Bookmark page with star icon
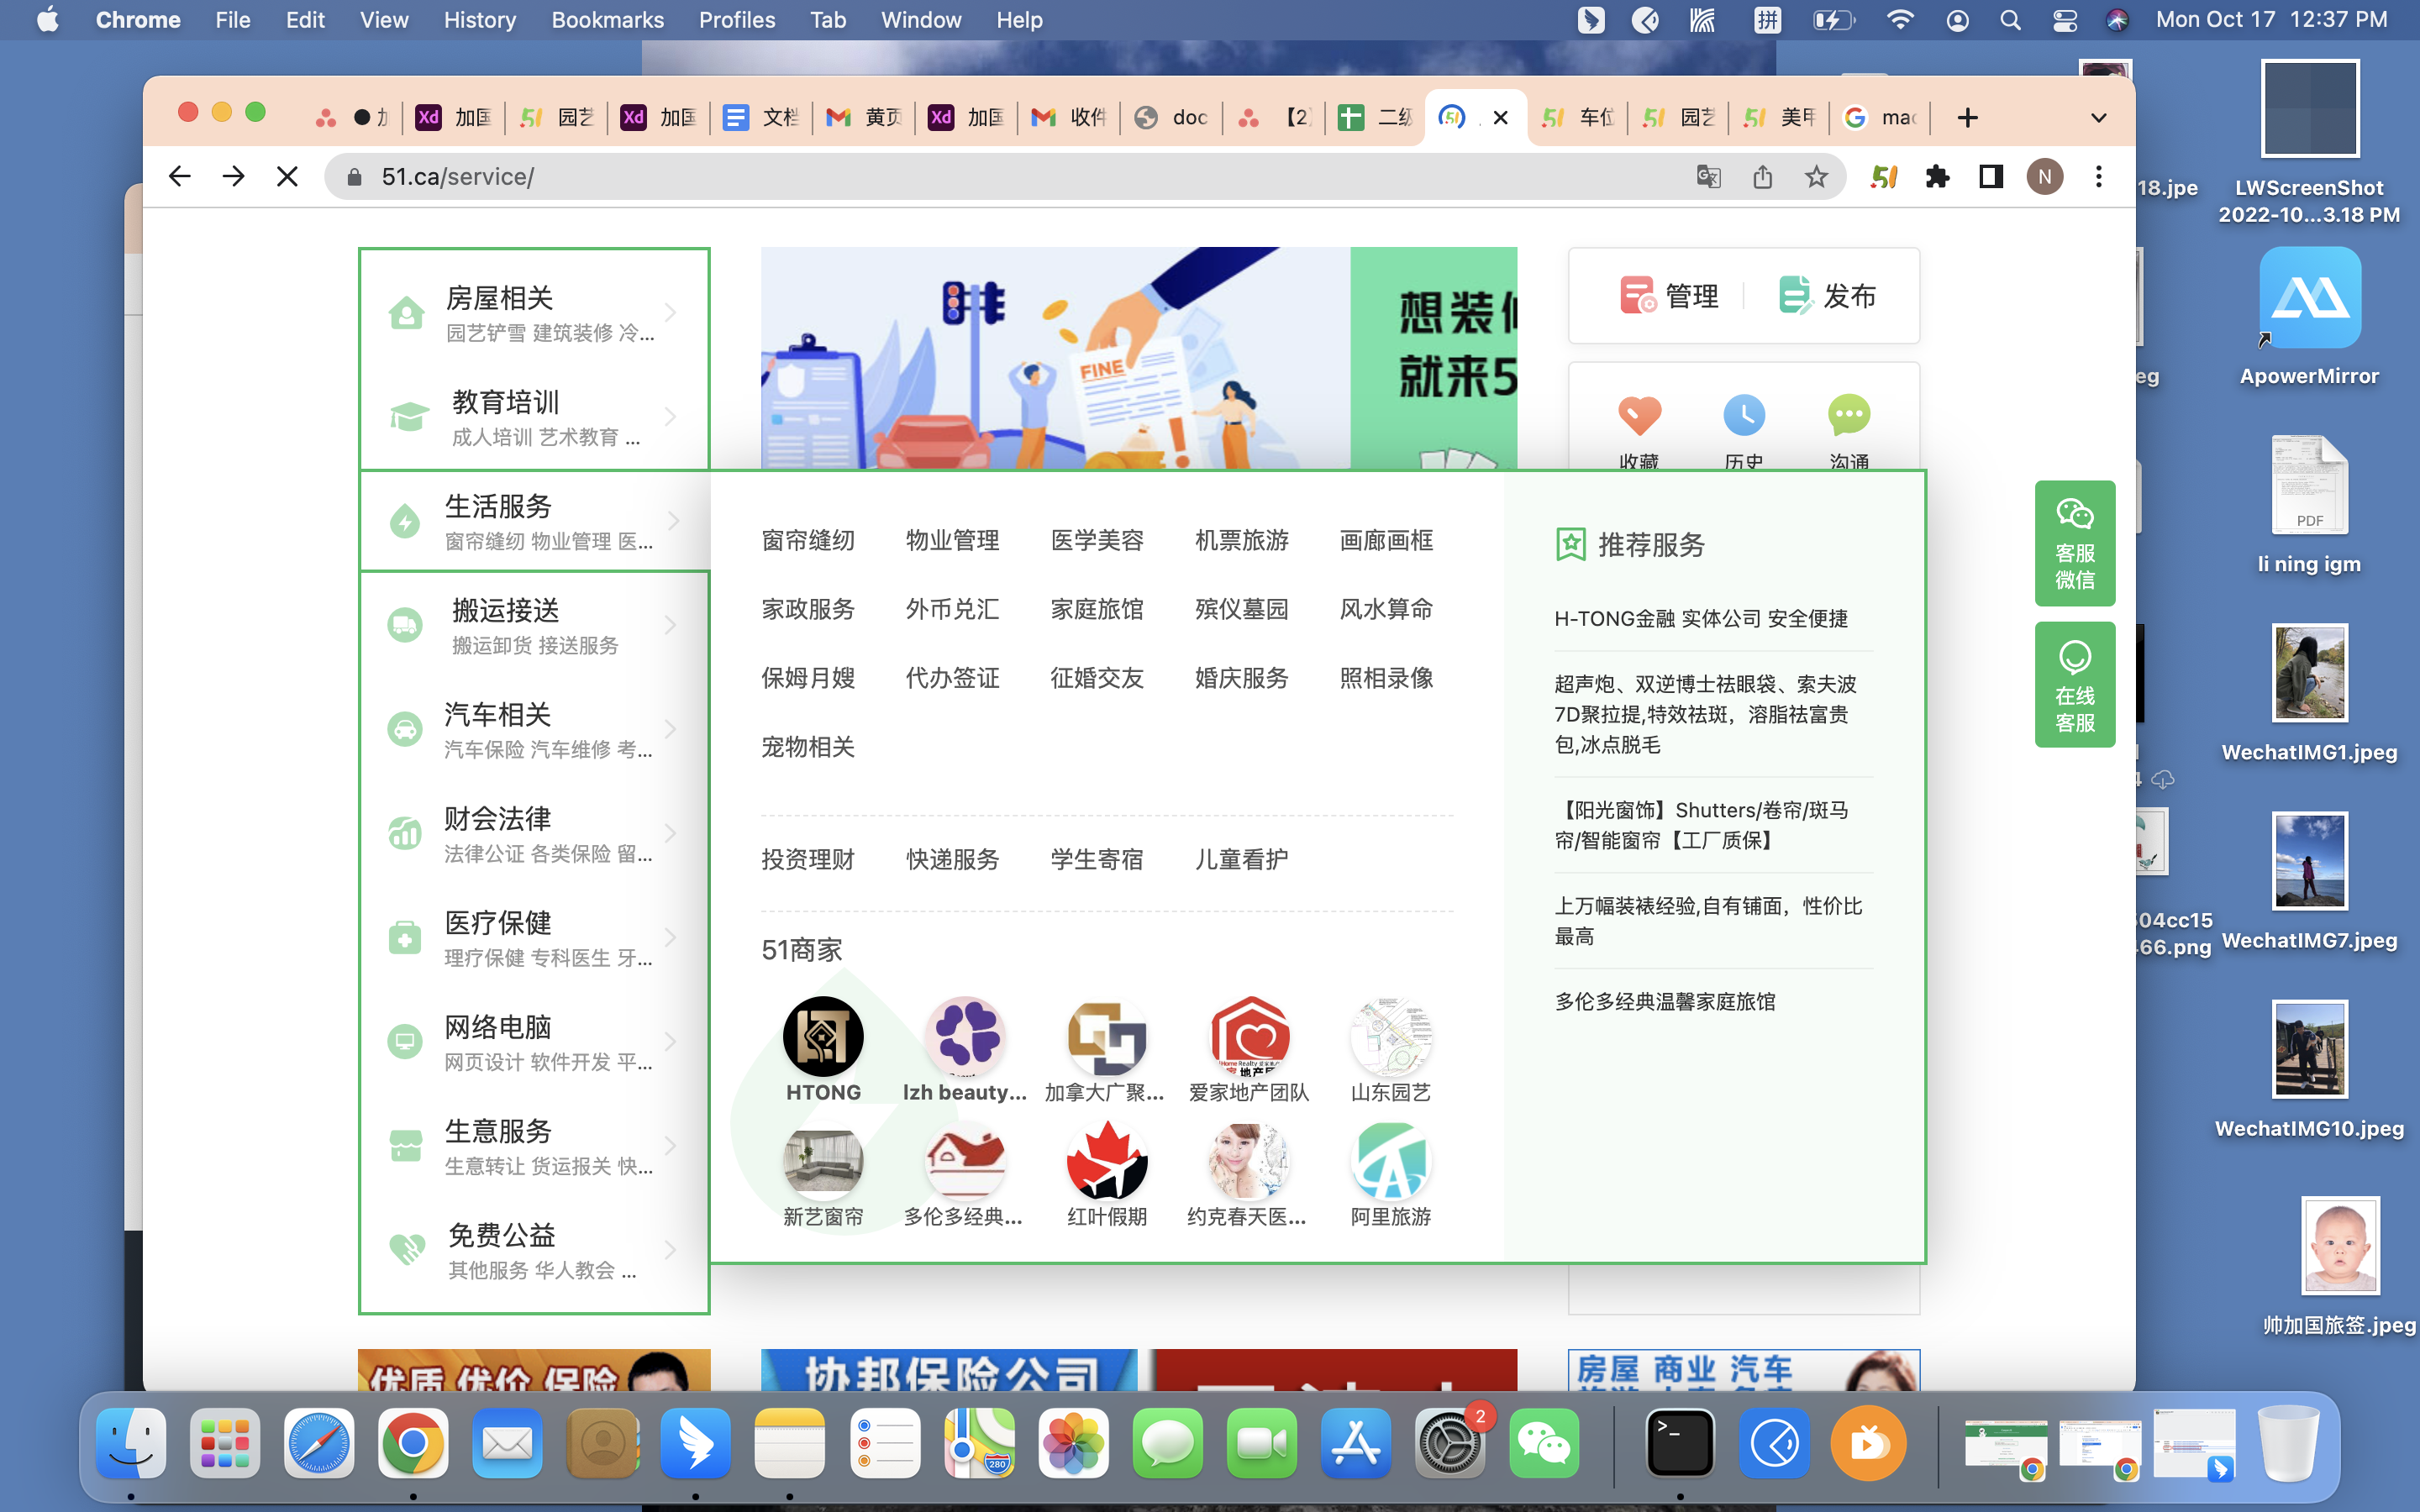Viewport: 2420px width, 1512px height. tap(1816, 177)
